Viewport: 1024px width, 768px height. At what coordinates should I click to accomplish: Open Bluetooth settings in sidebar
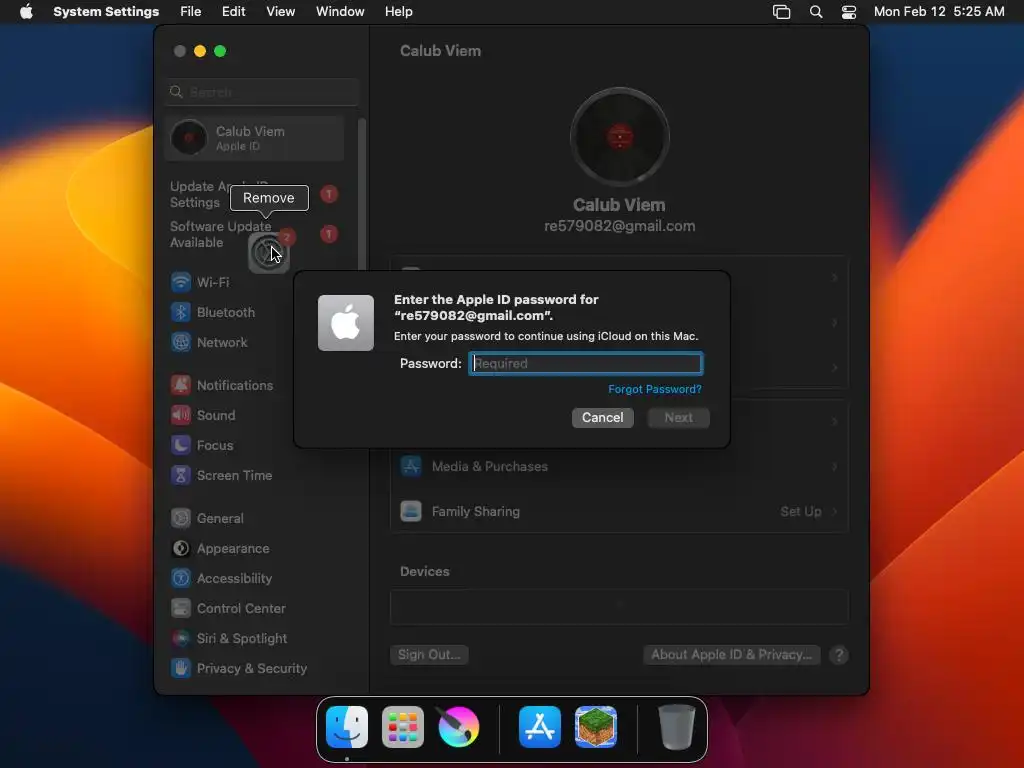(x=213, y=312)
